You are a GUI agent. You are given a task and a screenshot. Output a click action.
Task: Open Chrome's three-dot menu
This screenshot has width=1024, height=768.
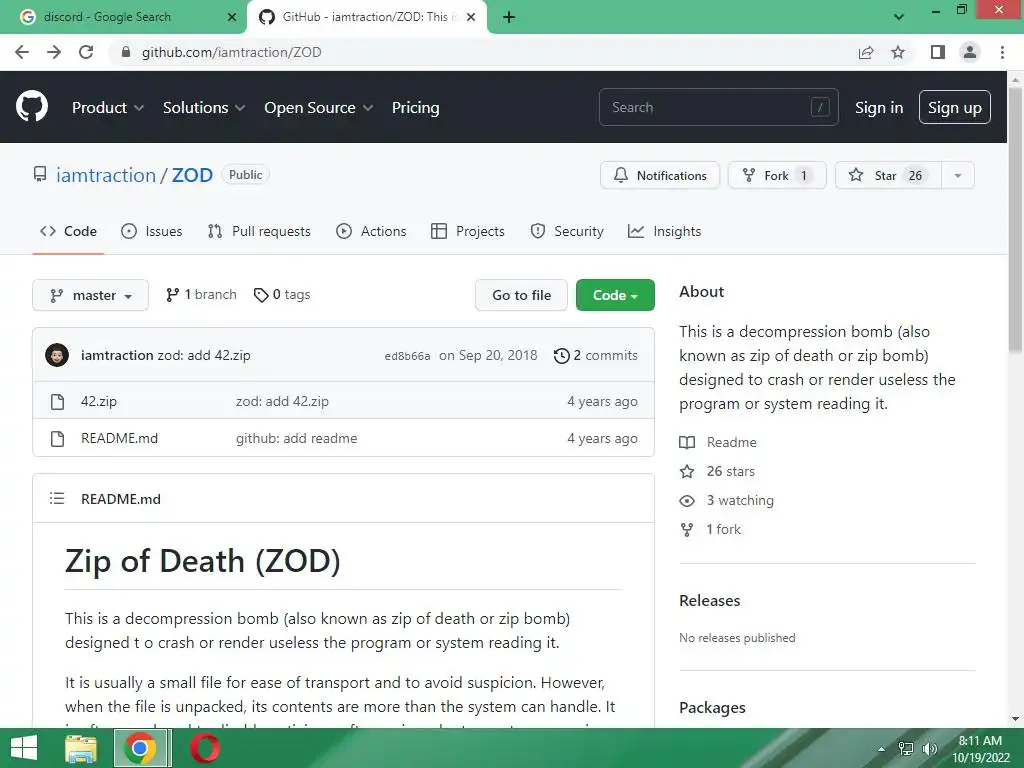click(x=1002, y=52)
